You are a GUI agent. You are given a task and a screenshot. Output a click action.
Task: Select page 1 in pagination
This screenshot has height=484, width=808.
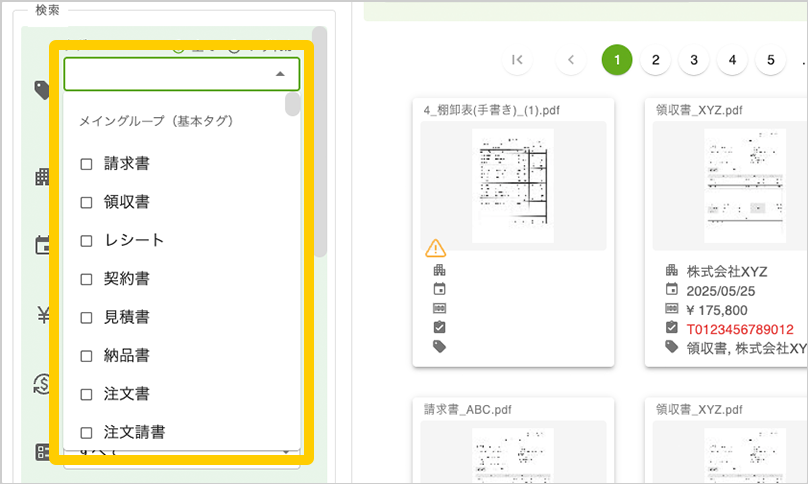click(617, 60)
